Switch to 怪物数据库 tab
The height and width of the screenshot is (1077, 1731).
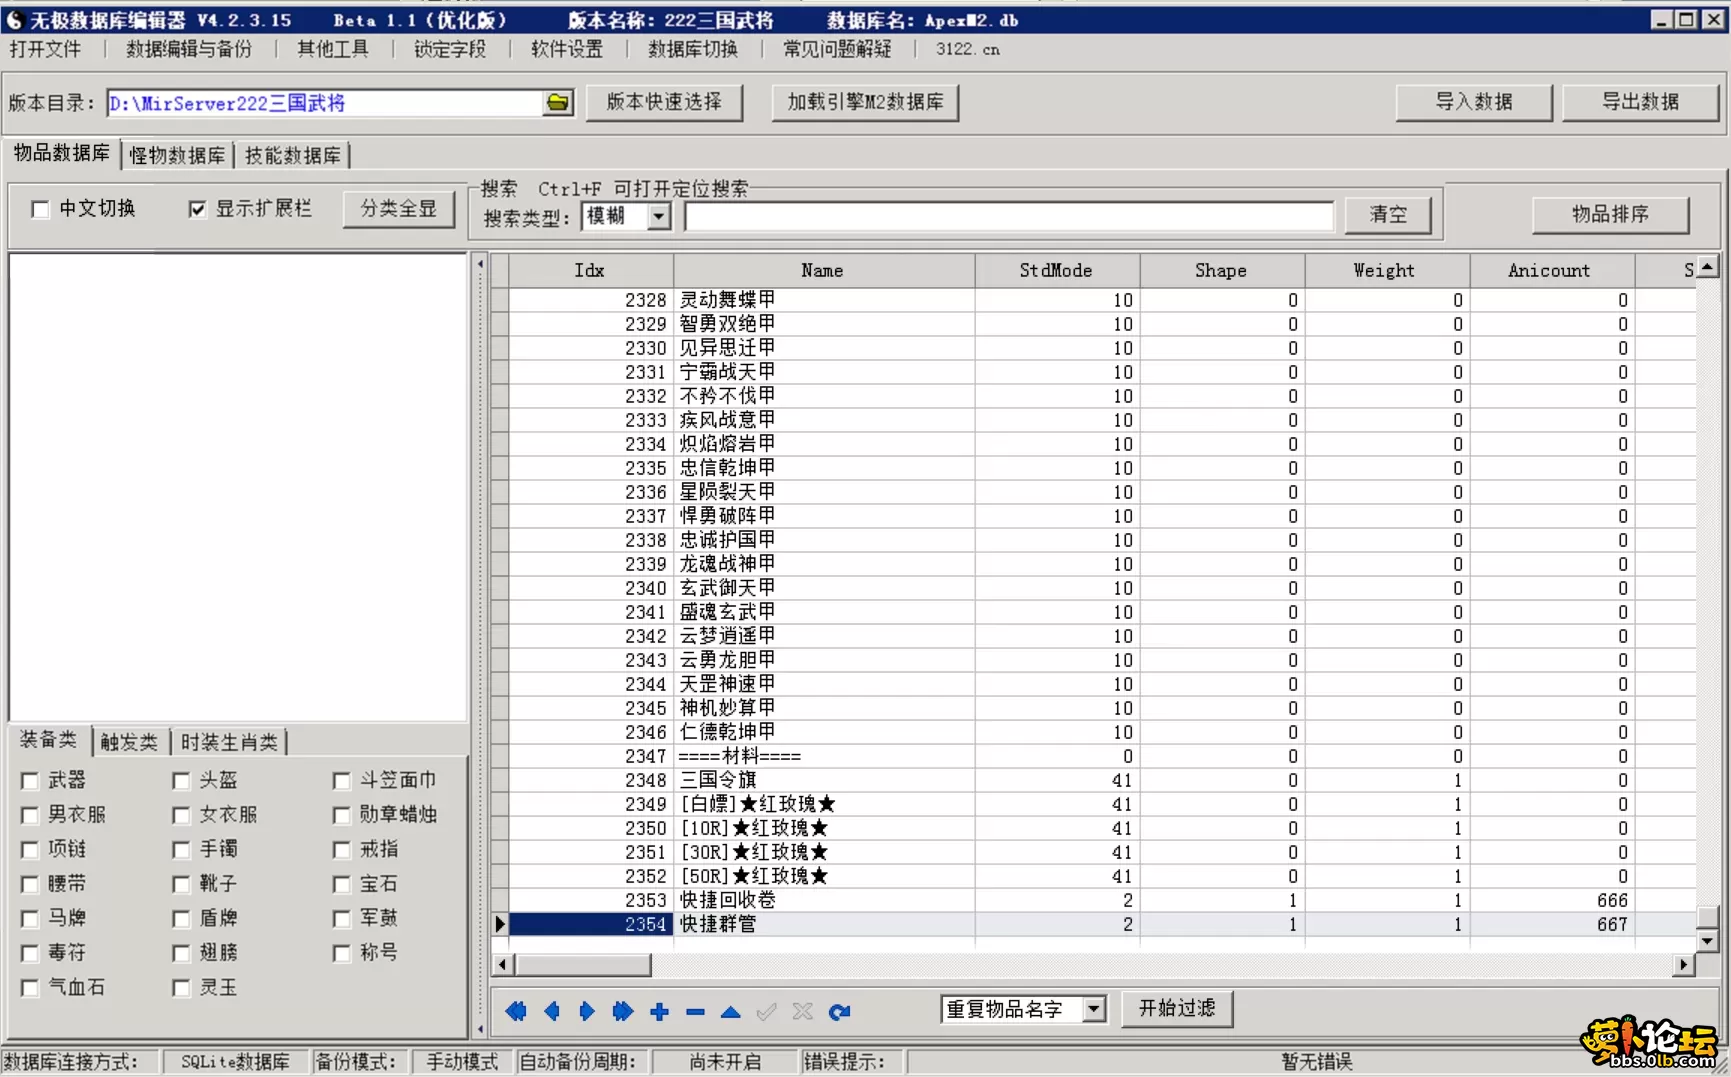tap(177, 155)
